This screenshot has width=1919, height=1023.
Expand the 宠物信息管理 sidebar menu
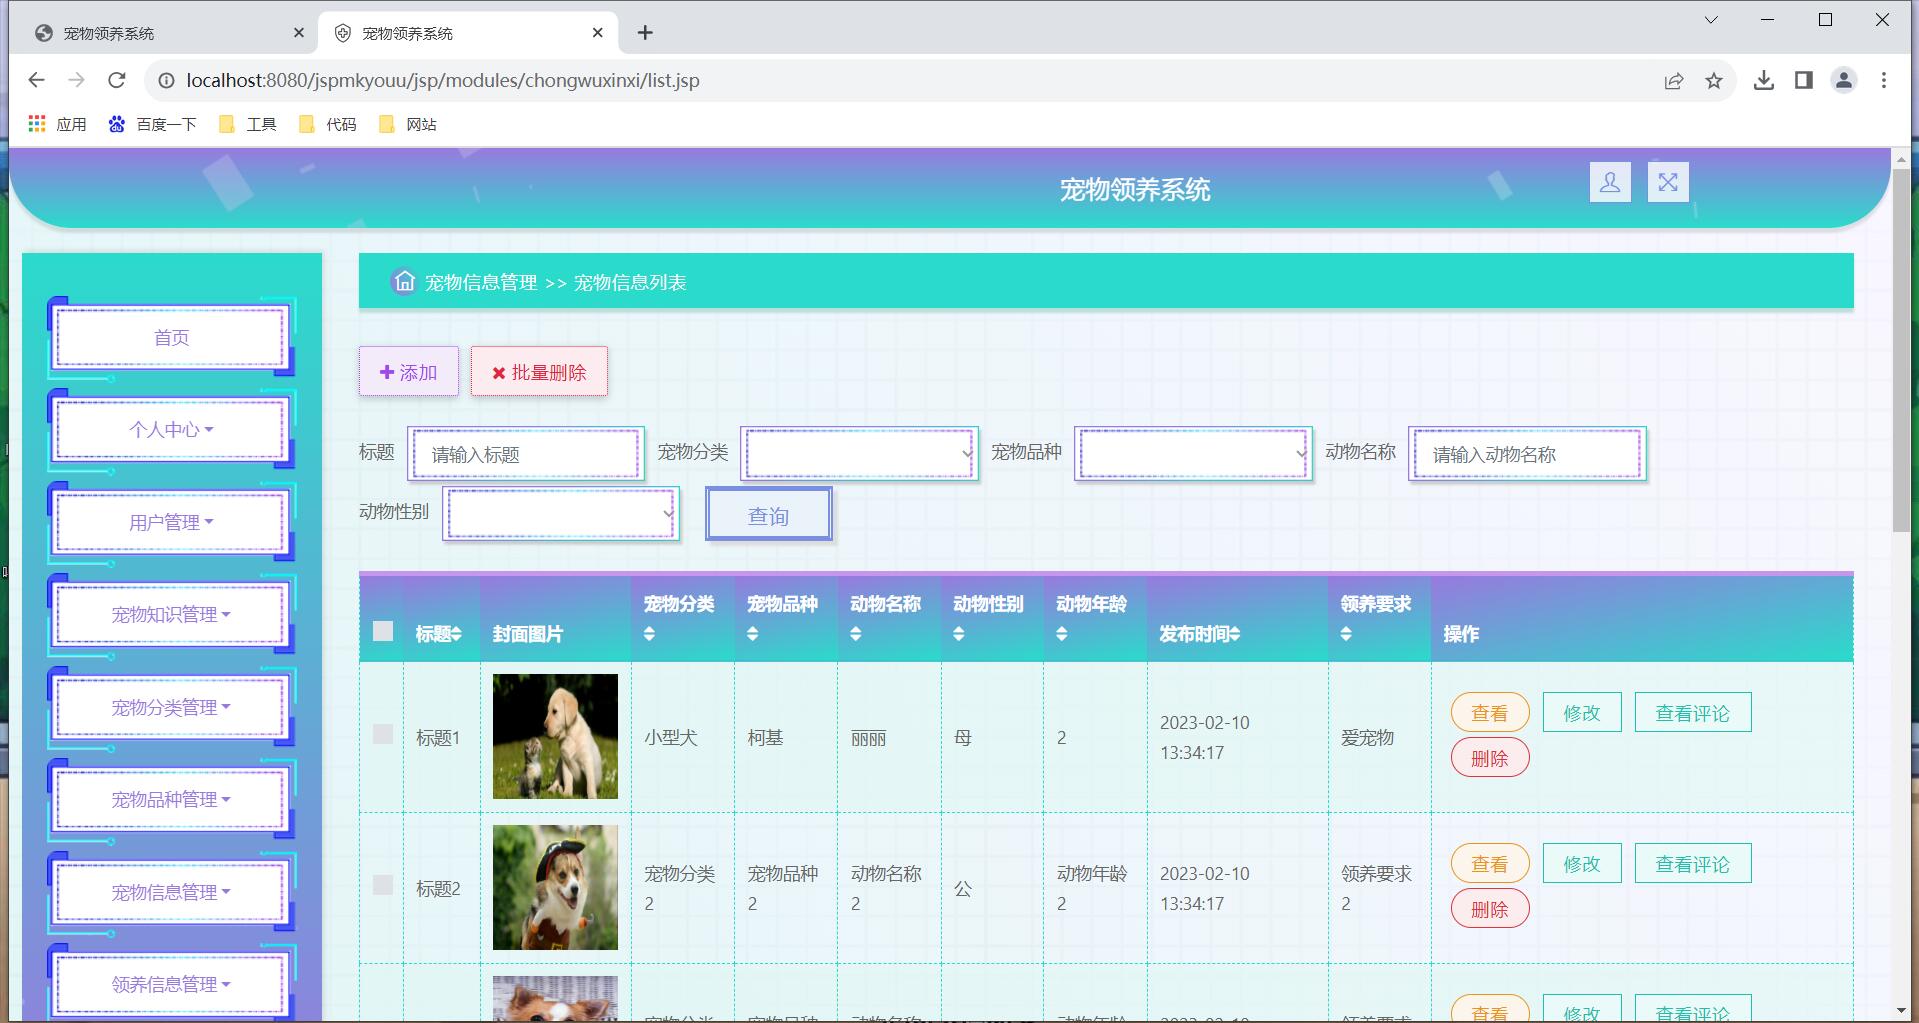(171, 892)
